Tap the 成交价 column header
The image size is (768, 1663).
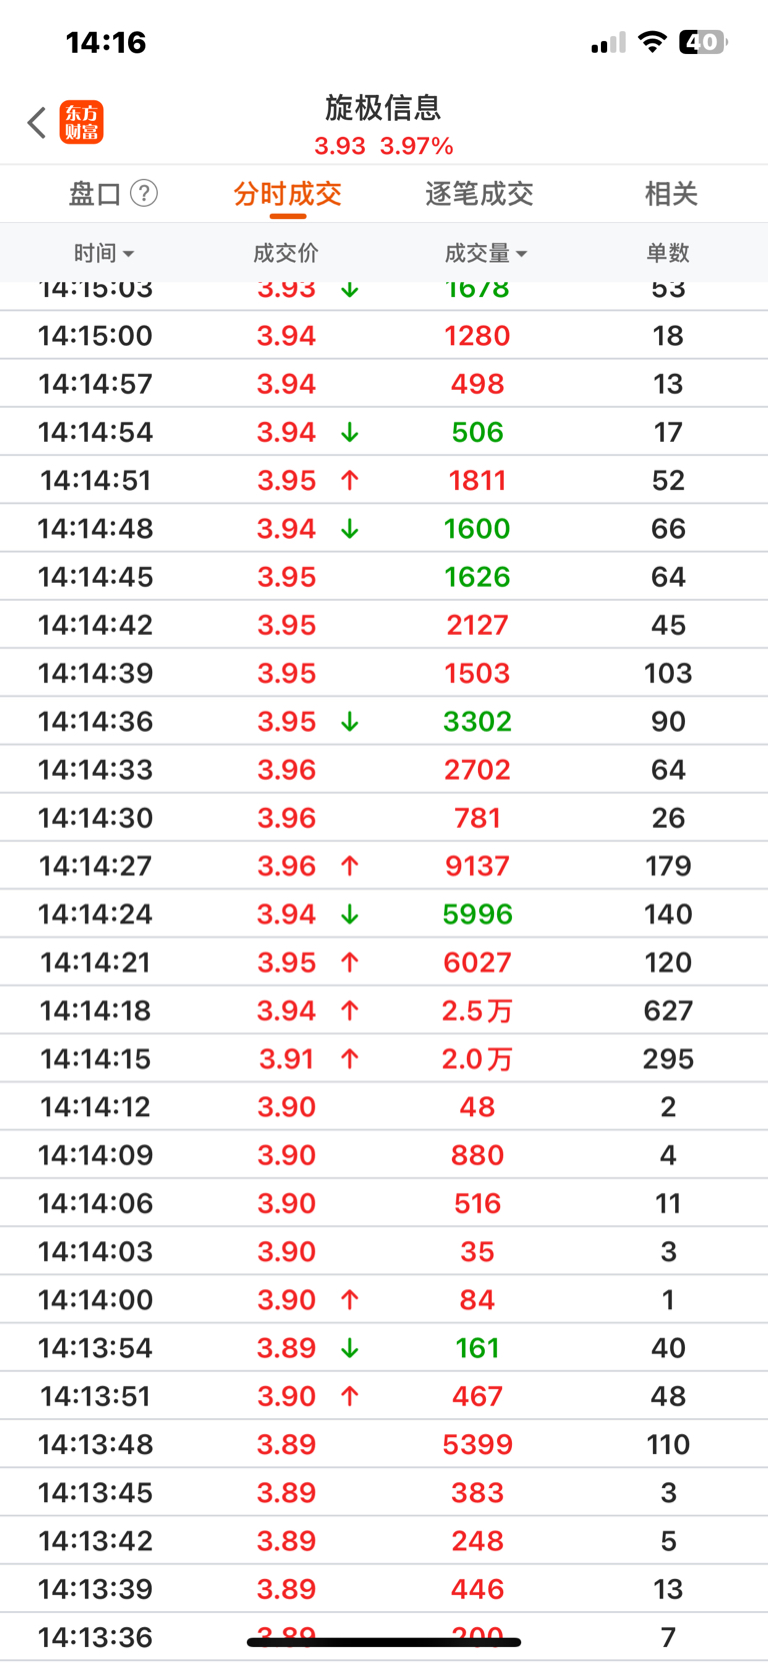(286, 253)
